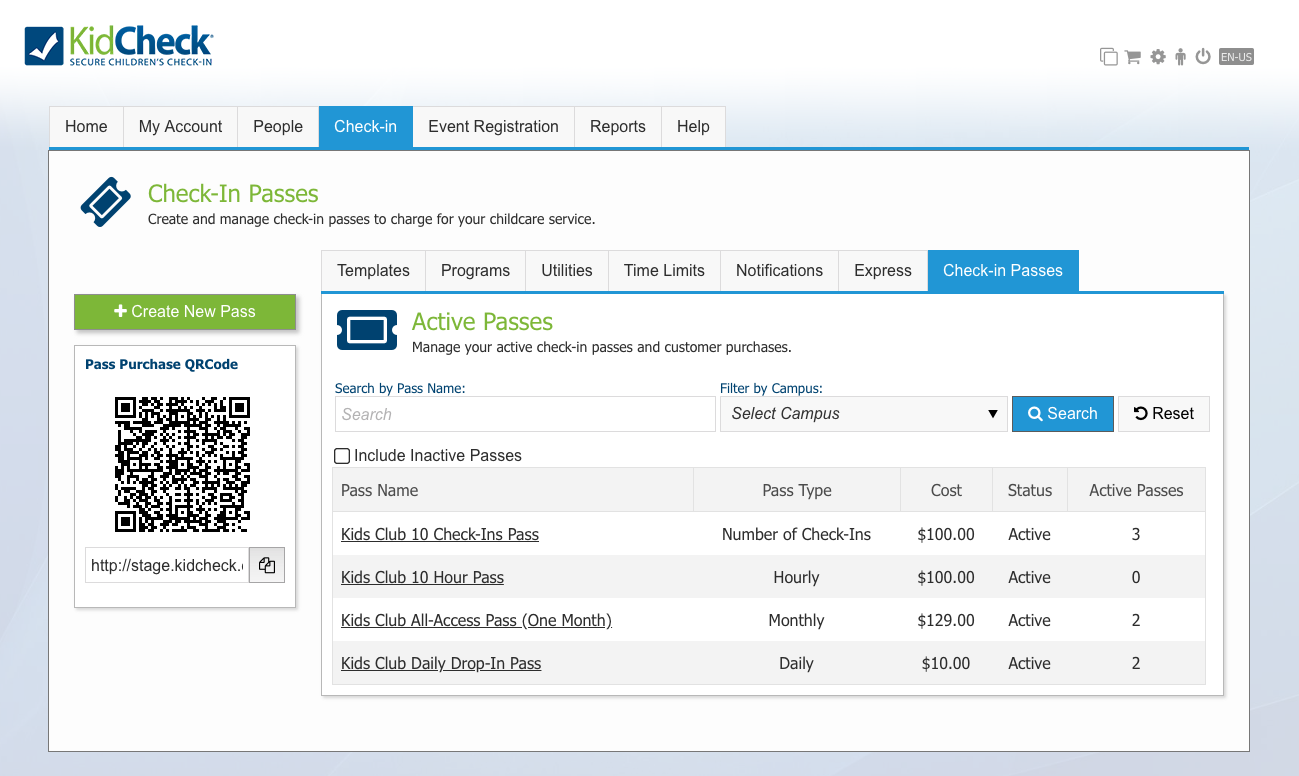The height and width of the screenshot is (776, 1299).
Task: Scan the Pass Purchase QRCode image
Action: click(x=184, y=463)
